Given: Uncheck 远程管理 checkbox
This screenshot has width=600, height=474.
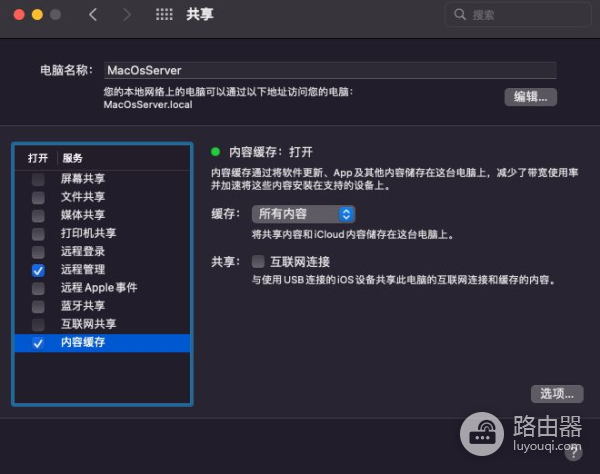Looking at the screenshot, I should 38,270.
